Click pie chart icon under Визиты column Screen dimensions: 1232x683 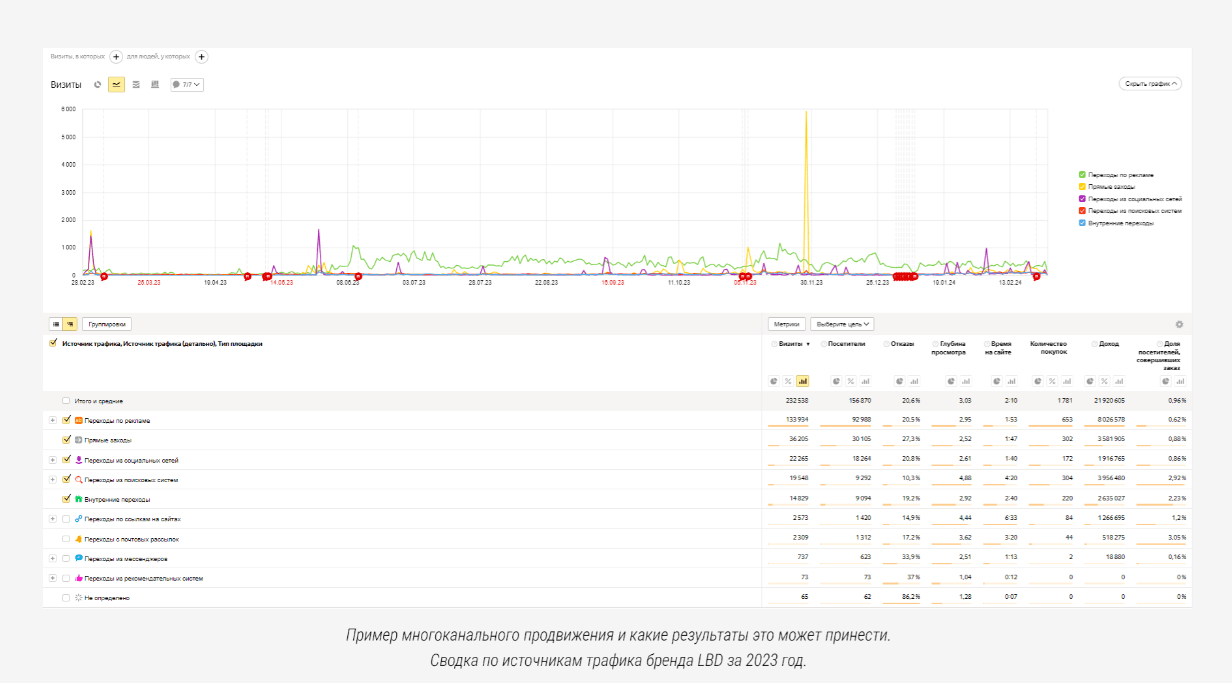(x=775, y=381)
